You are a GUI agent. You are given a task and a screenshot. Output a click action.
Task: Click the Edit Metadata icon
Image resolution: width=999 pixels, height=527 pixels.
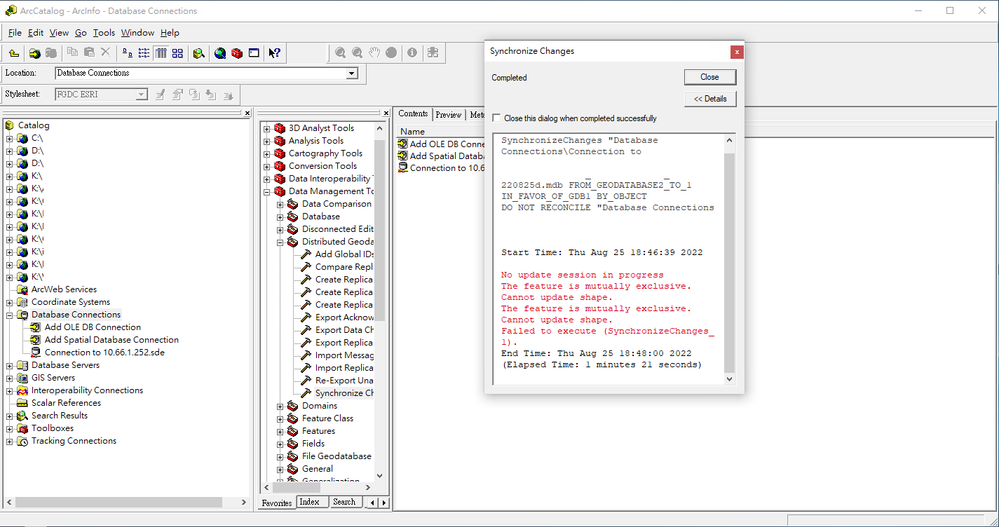[161, 95]
